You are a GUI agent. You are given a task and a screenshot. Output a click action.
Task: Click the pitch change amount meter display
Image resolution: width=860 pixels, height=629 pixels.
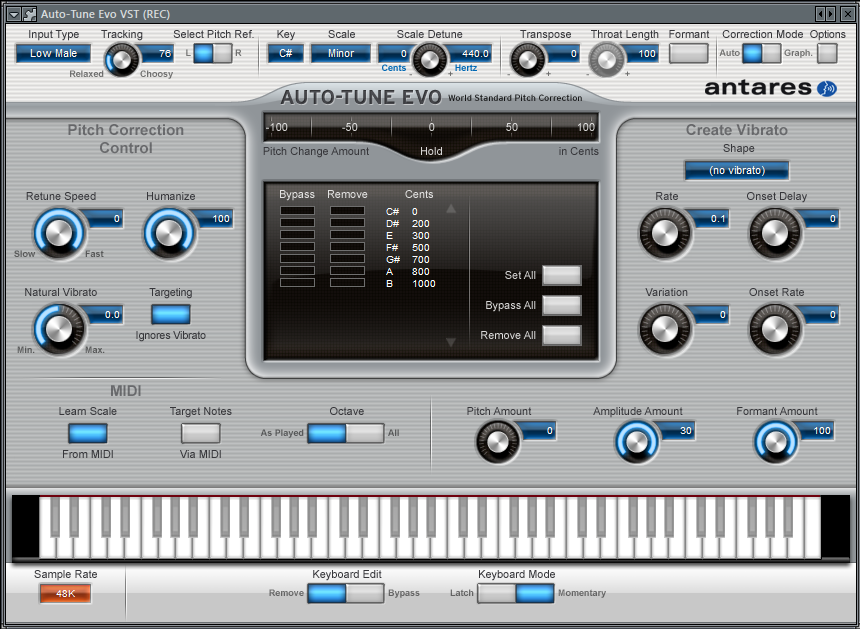[431, 127]
